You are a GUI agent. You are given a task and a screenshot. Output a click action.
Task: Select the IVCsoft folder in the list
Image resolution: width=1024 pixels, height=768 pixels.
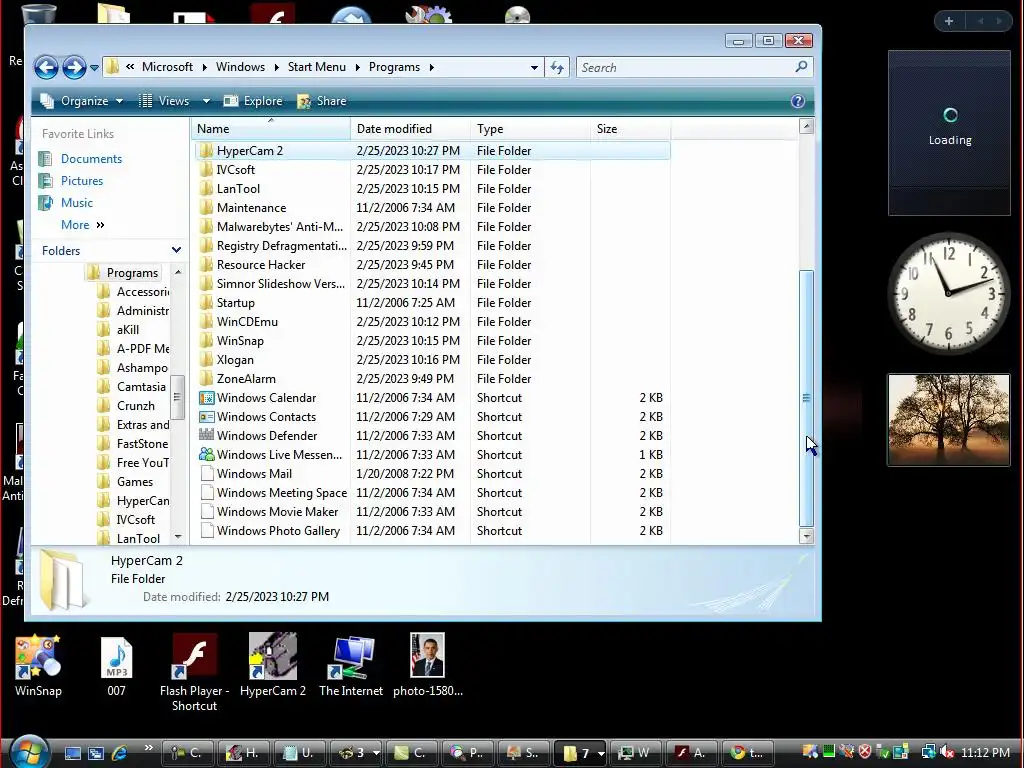click(x=236, y=170)
